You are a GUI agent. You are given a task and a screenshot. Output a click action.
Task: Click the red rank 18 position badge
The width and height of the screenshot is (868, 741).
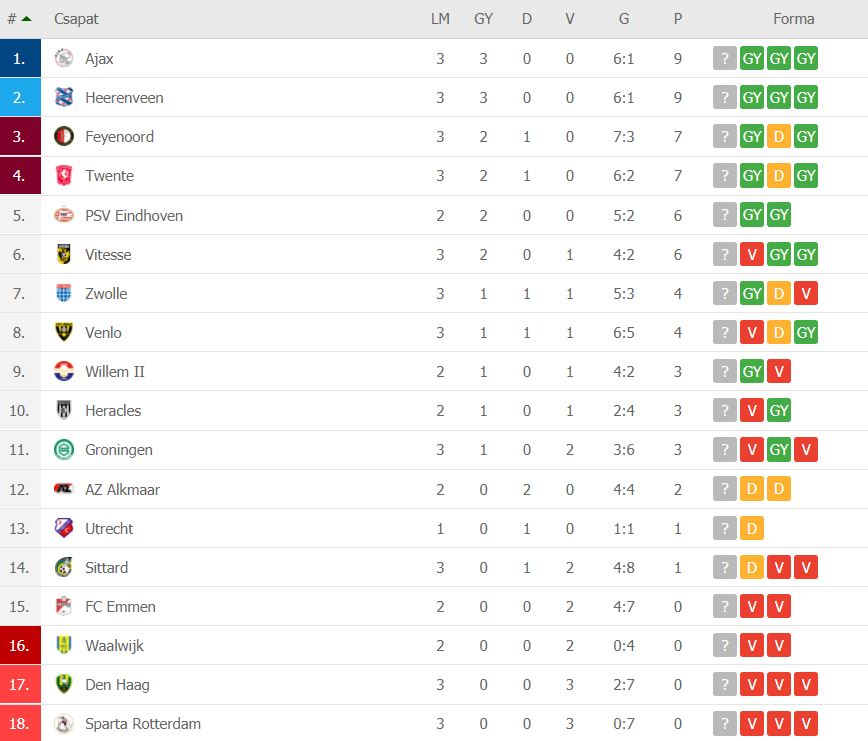[x=20, y=723]
